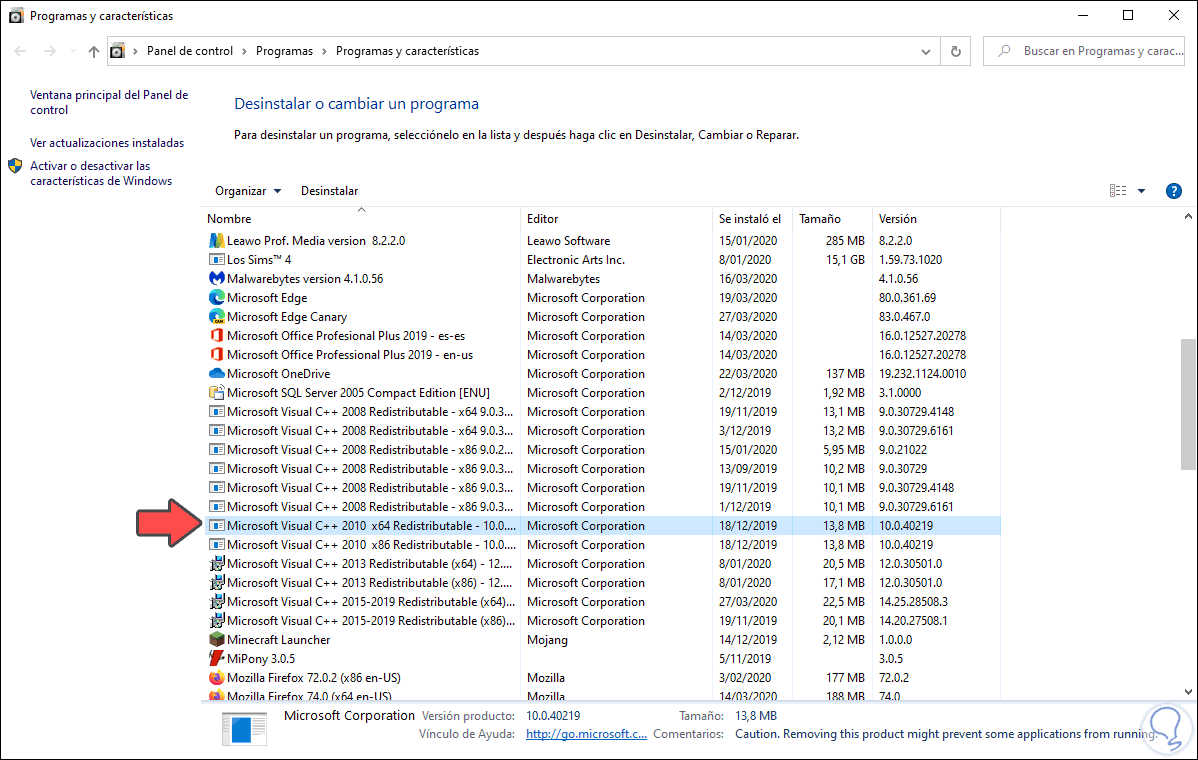1198x760 pixels.
Task: Click the Minecraft Launcher block icon
Action: [x=217, y=640]
